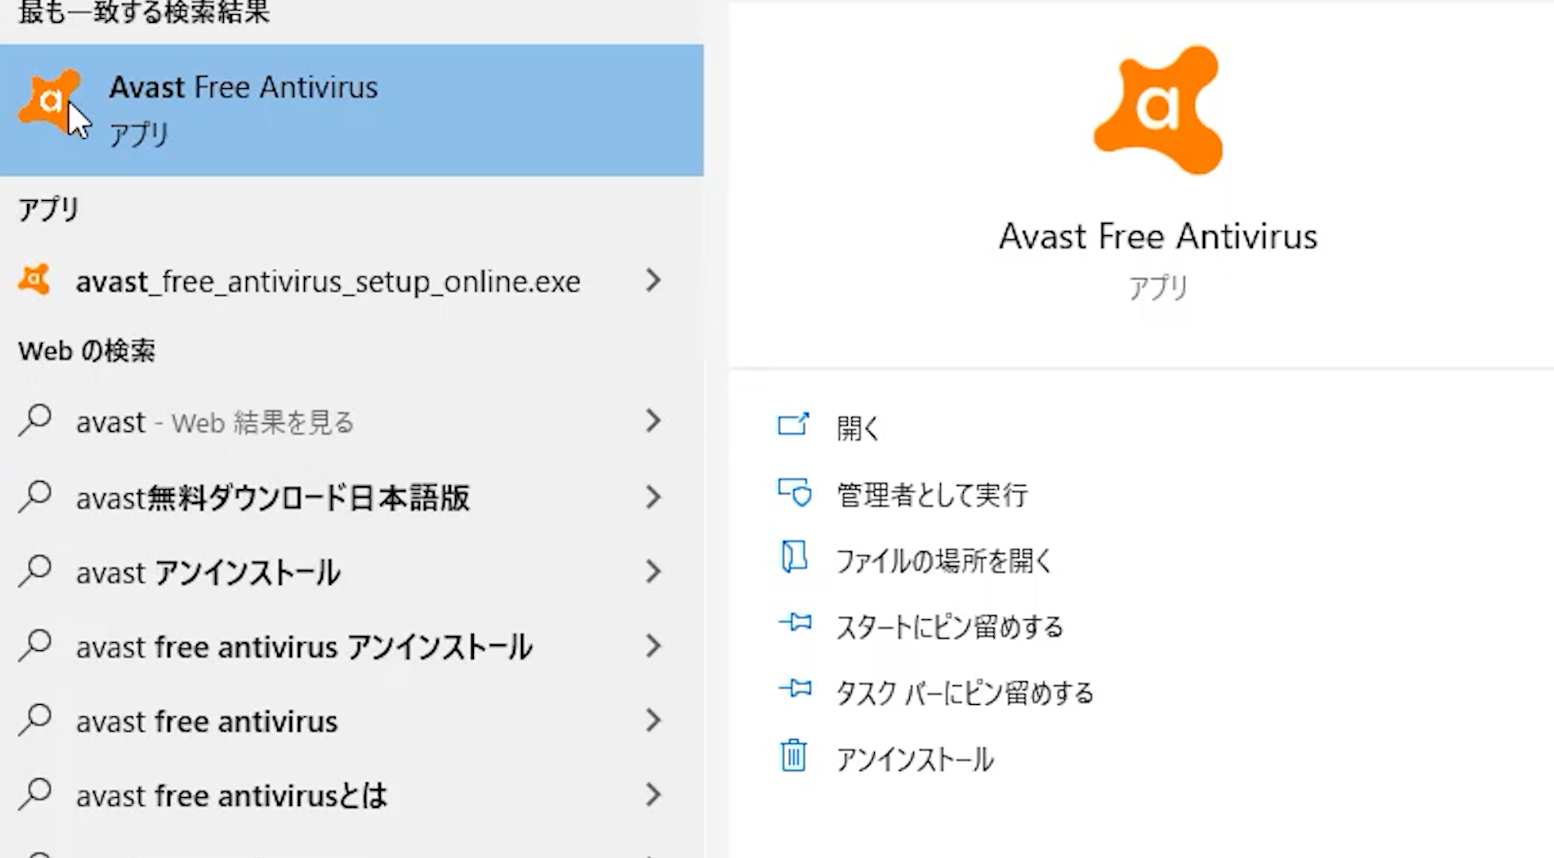Screen dimensions: 1554x858
Task: Choose タスク バーにピン留めする
Action: [965, 693]
